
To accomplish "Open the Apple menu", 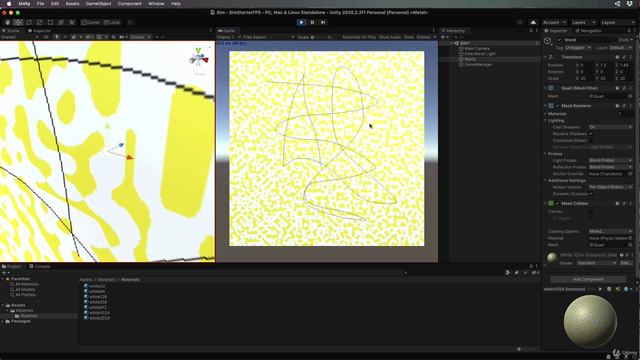I will click(x=9, y=4).
